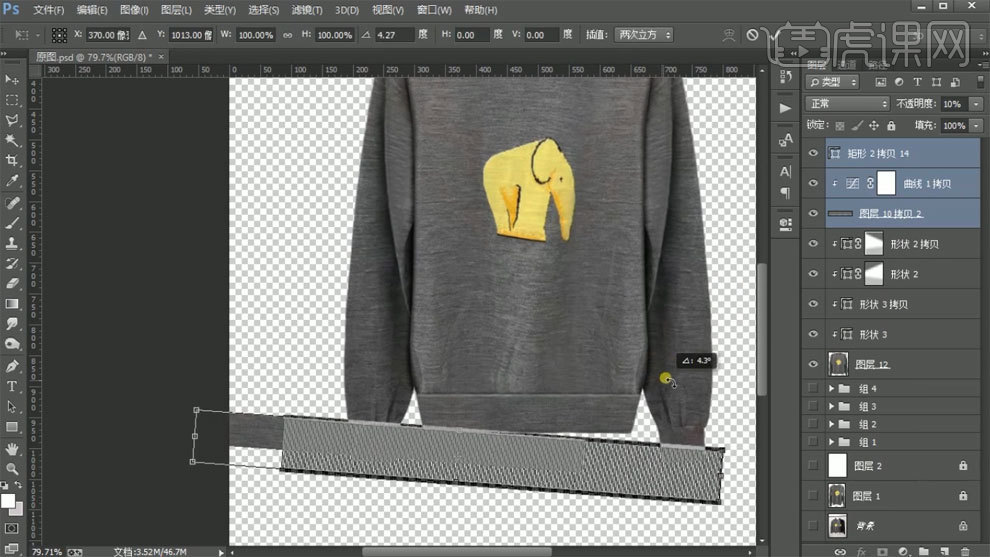The width and height of the screenshot is (990, 557).
Task: Show the 图层 2 layer
Action: point(813,465)
